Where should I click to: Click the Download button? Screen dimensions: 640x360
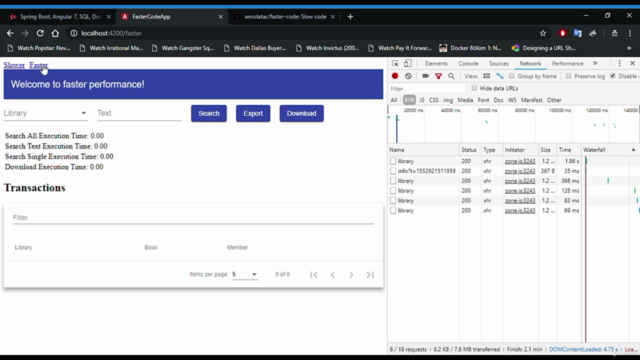click(x=301, y=113)
